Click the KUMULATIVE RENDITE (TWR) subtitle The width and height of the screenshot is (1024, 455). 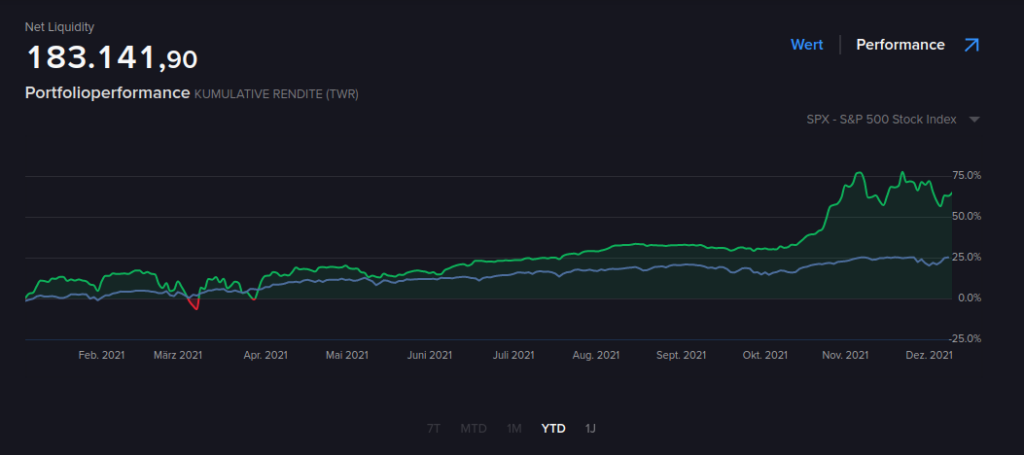[x=276, y=94]
